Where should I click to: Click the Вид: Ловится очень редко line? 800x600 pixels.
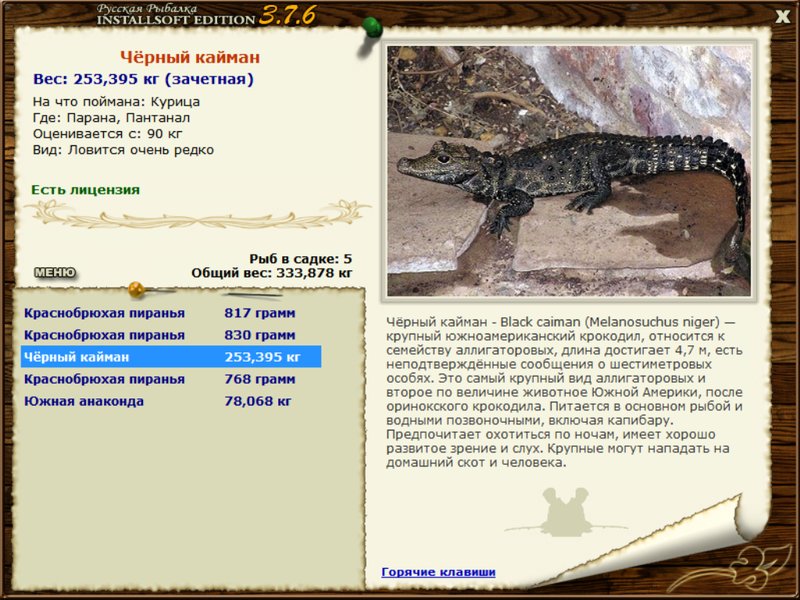(x=123, y=150)
